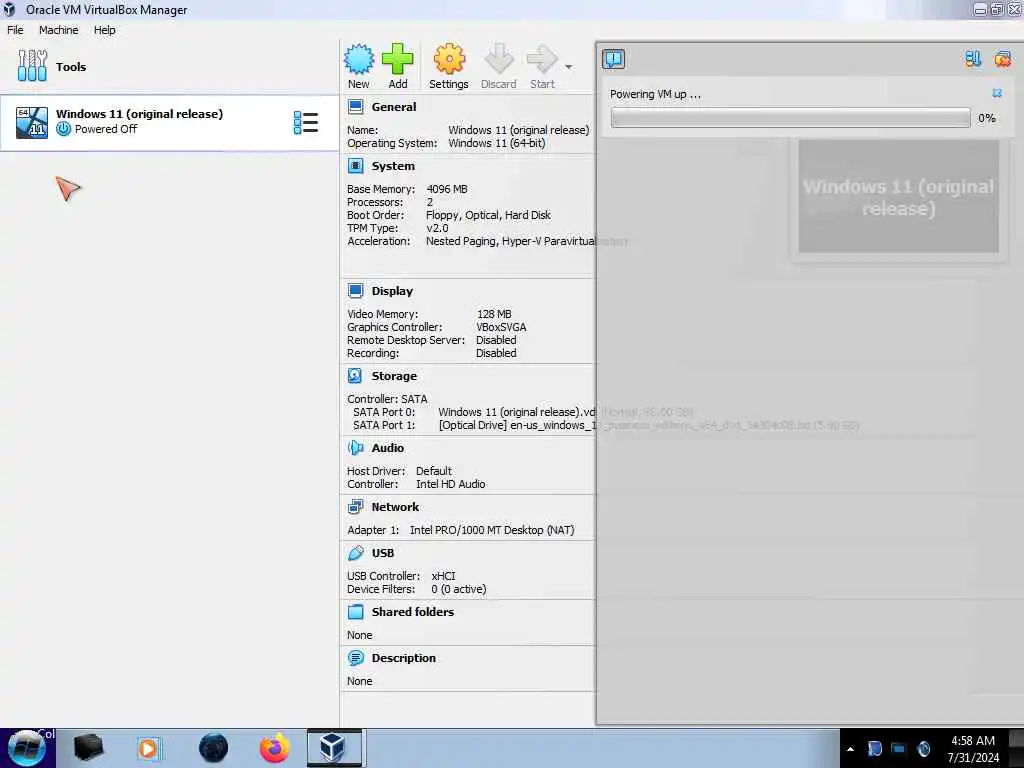Viewport: 1024px width, 768px height.
Task: Open the Machine menu
Action: (58, 30)
